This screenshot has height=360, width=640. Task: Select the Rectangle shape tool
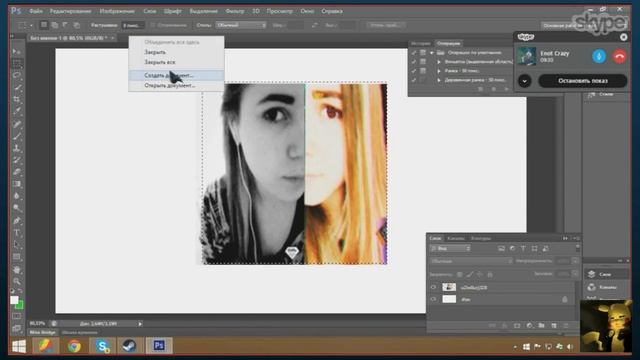tap(17, 257)
